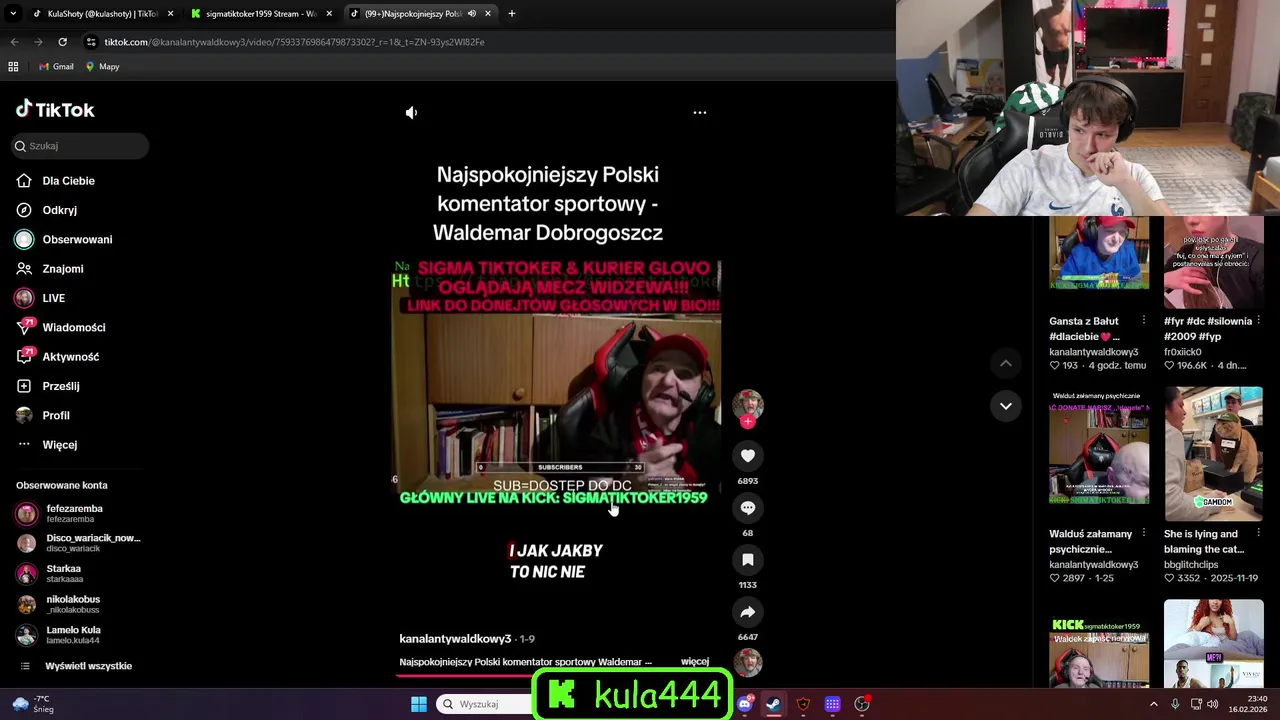Focus the Szukaj search field
This screenshot has width=1280, height=720.
point(81,146)
